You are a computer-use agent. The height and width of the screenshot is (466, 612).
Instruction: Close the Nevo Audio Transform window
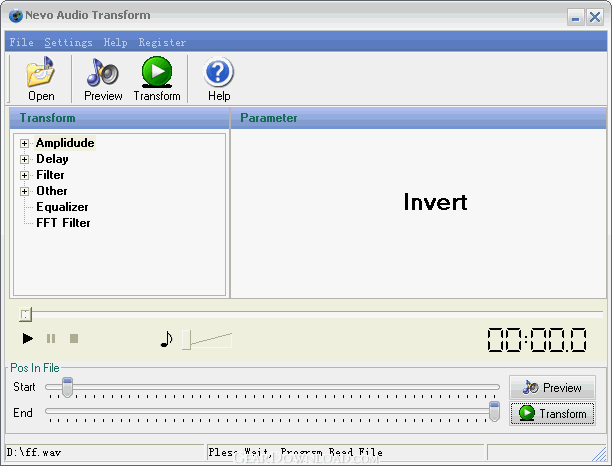pos(595,17)
